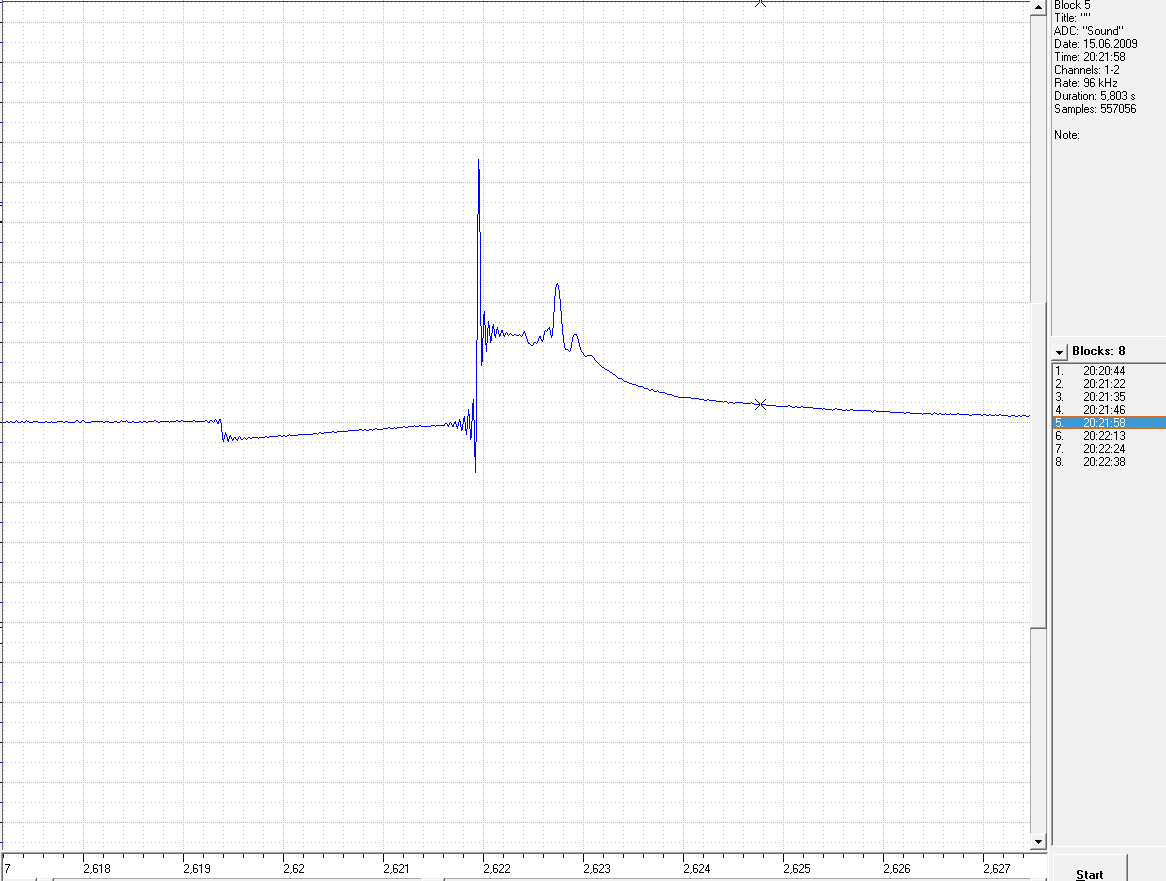
Task: Expand the Blocks dropdown arrow
Action: pyautogui.click(x=1060, y=352)
